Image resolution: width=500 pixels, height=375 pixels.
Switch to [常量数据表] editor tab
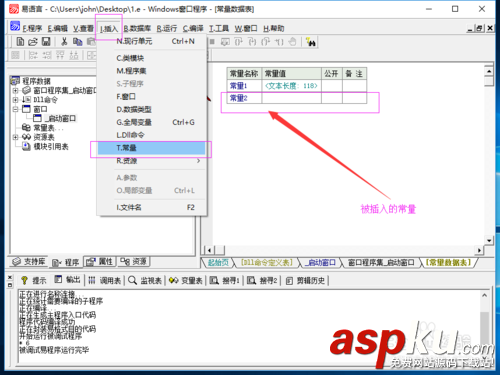(x=448, y=263)
